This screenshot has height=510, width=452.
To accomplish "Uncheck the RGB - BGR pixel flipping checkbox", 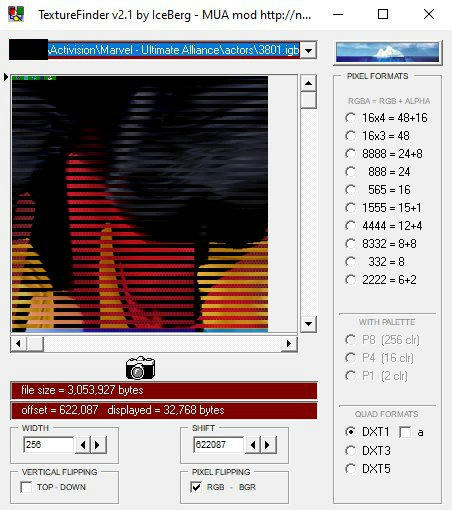I will [196, 487].
